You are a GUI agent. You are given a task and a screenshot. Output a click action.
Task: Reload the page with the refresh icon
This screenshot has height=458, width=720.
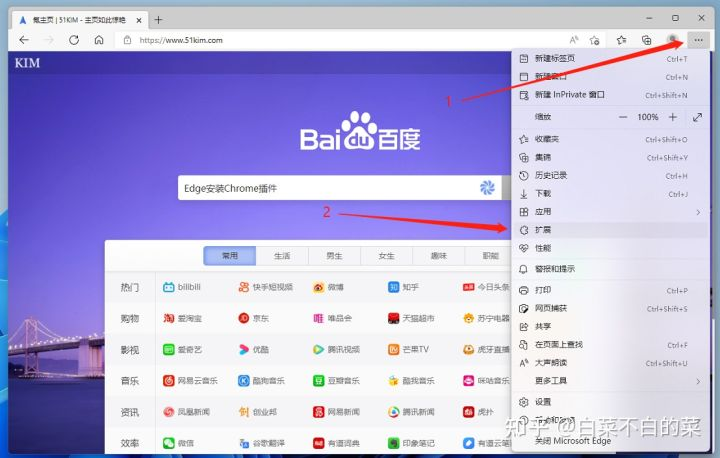73,40
